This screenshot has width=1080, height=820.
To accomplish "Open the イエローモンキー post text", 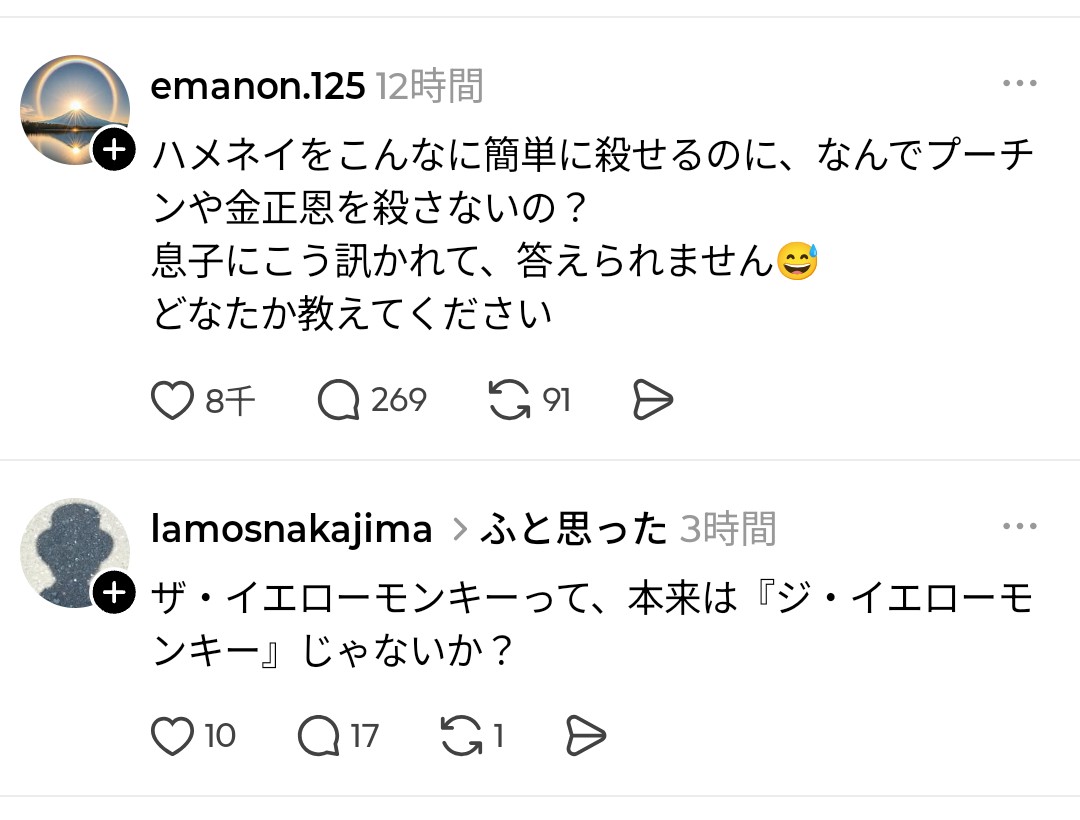I will tap(590, 625).
